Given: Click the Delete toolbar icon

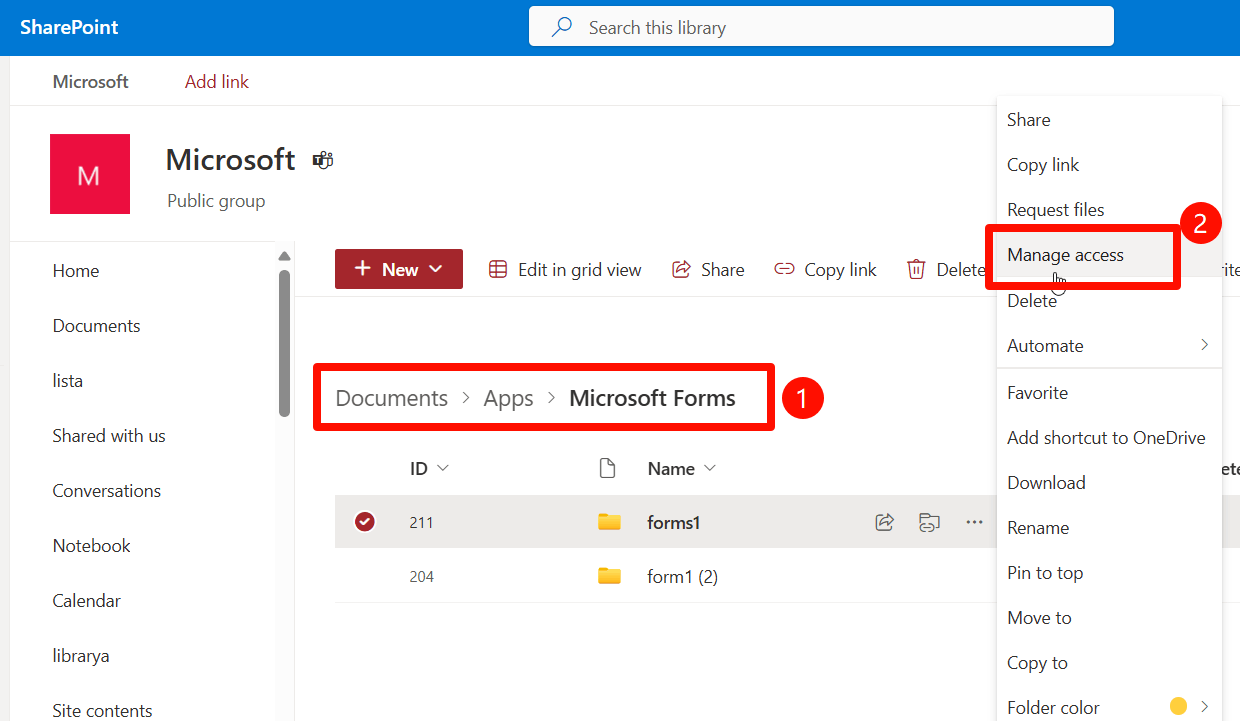Looking at the screenshot, I should (916, 269).
